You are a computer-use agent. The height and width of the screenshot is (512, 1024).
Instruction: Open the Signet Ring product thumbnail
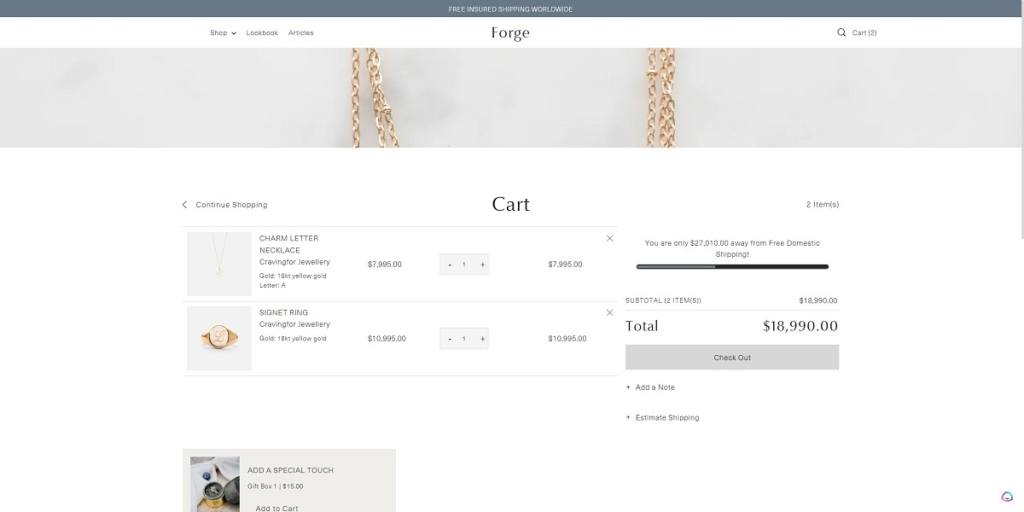[220, 339]
